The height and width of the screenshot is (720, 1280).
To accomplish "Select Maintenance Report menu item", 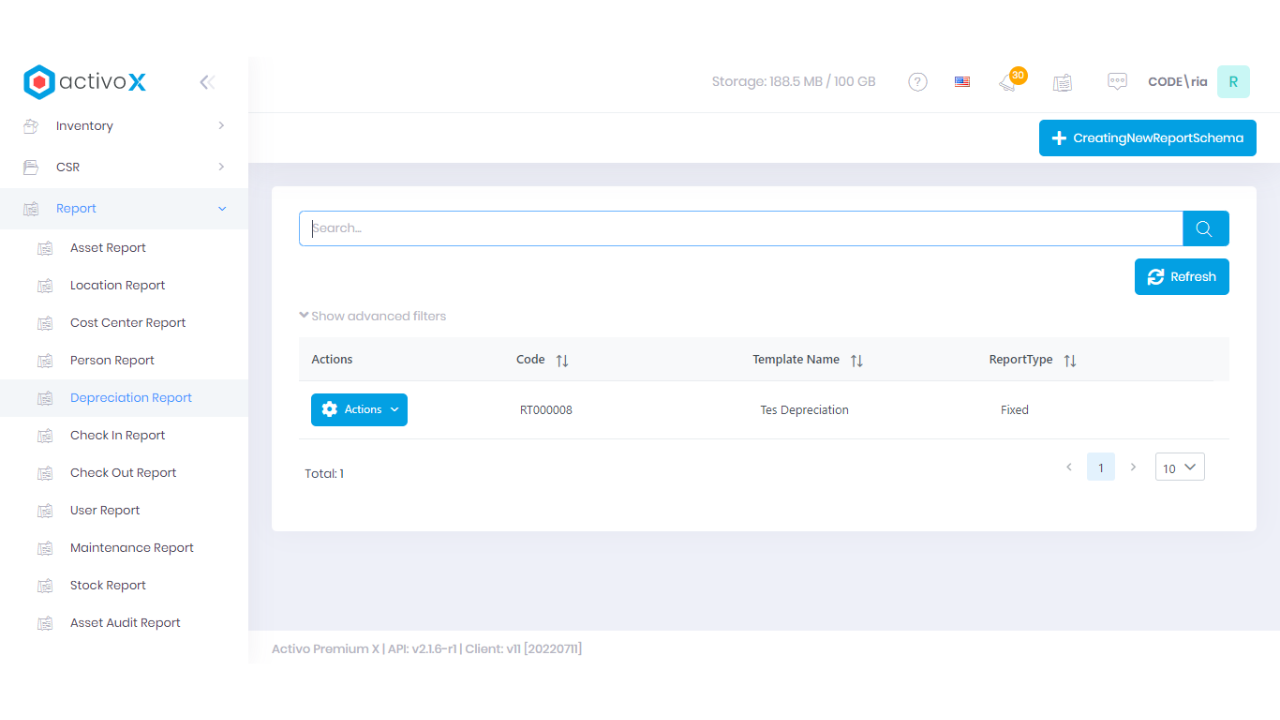I will [131, 548].
